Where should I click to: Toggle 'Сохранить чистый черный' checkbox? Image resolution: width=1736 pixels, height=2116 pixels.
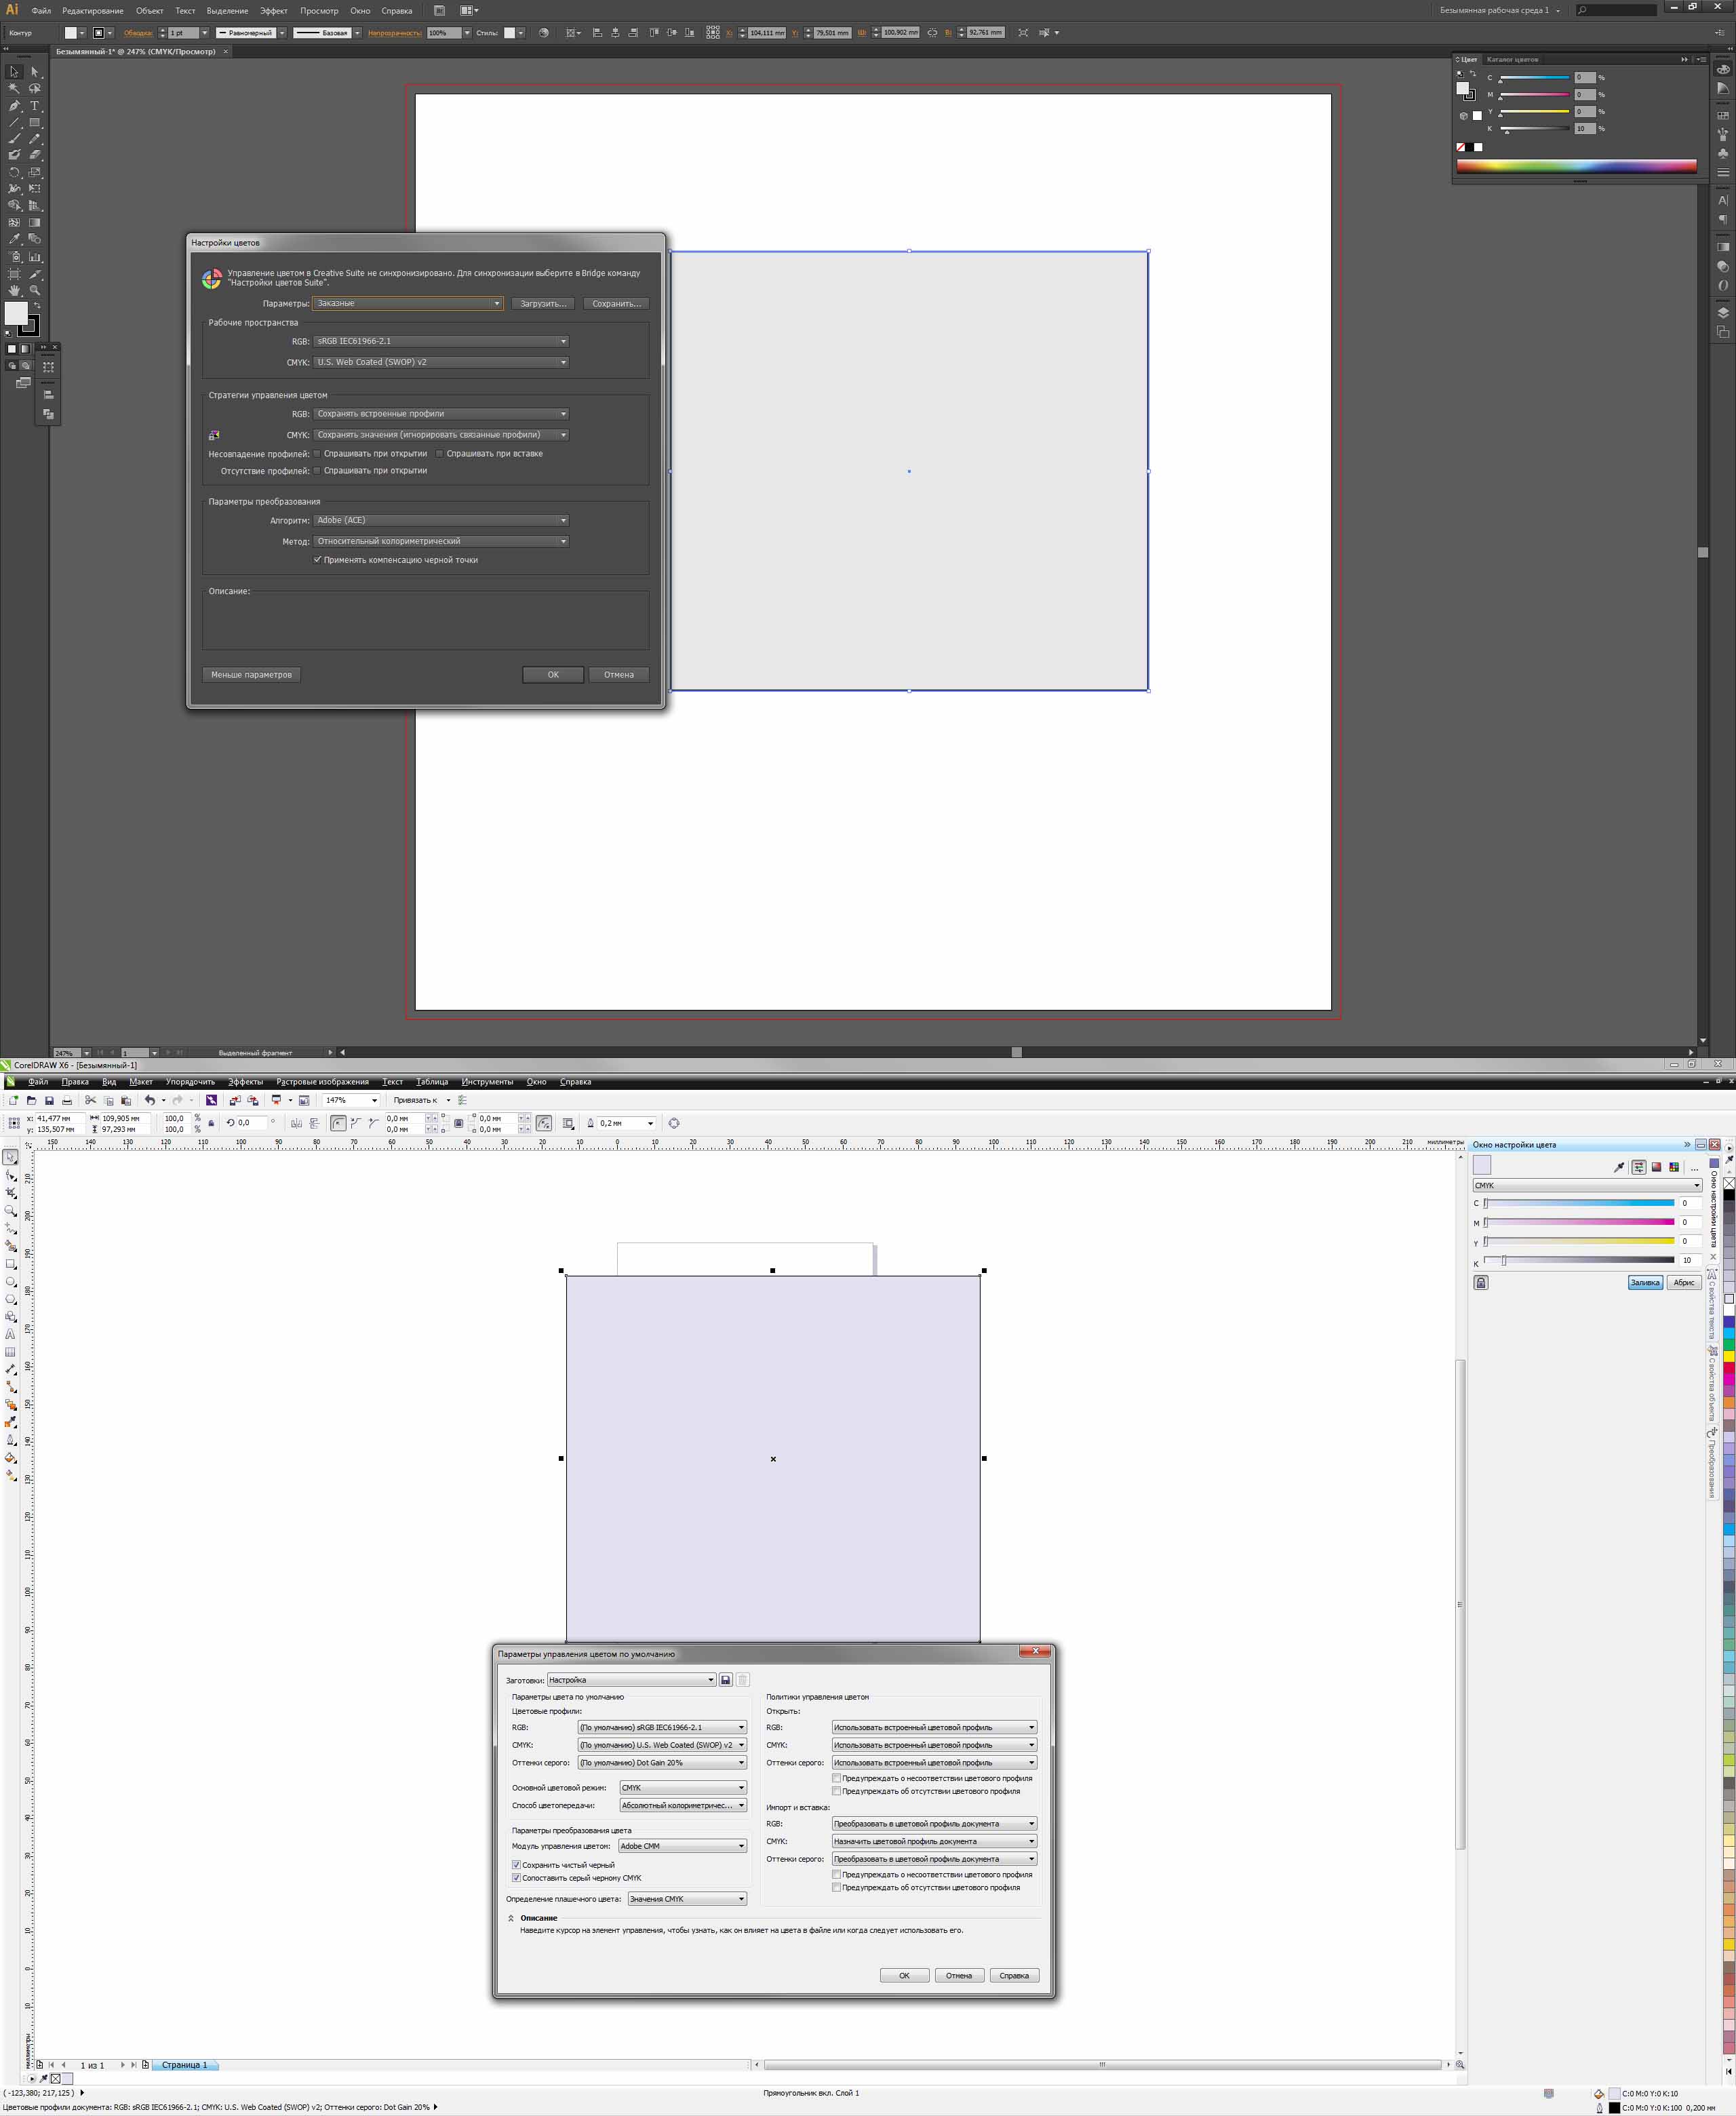516,1865
